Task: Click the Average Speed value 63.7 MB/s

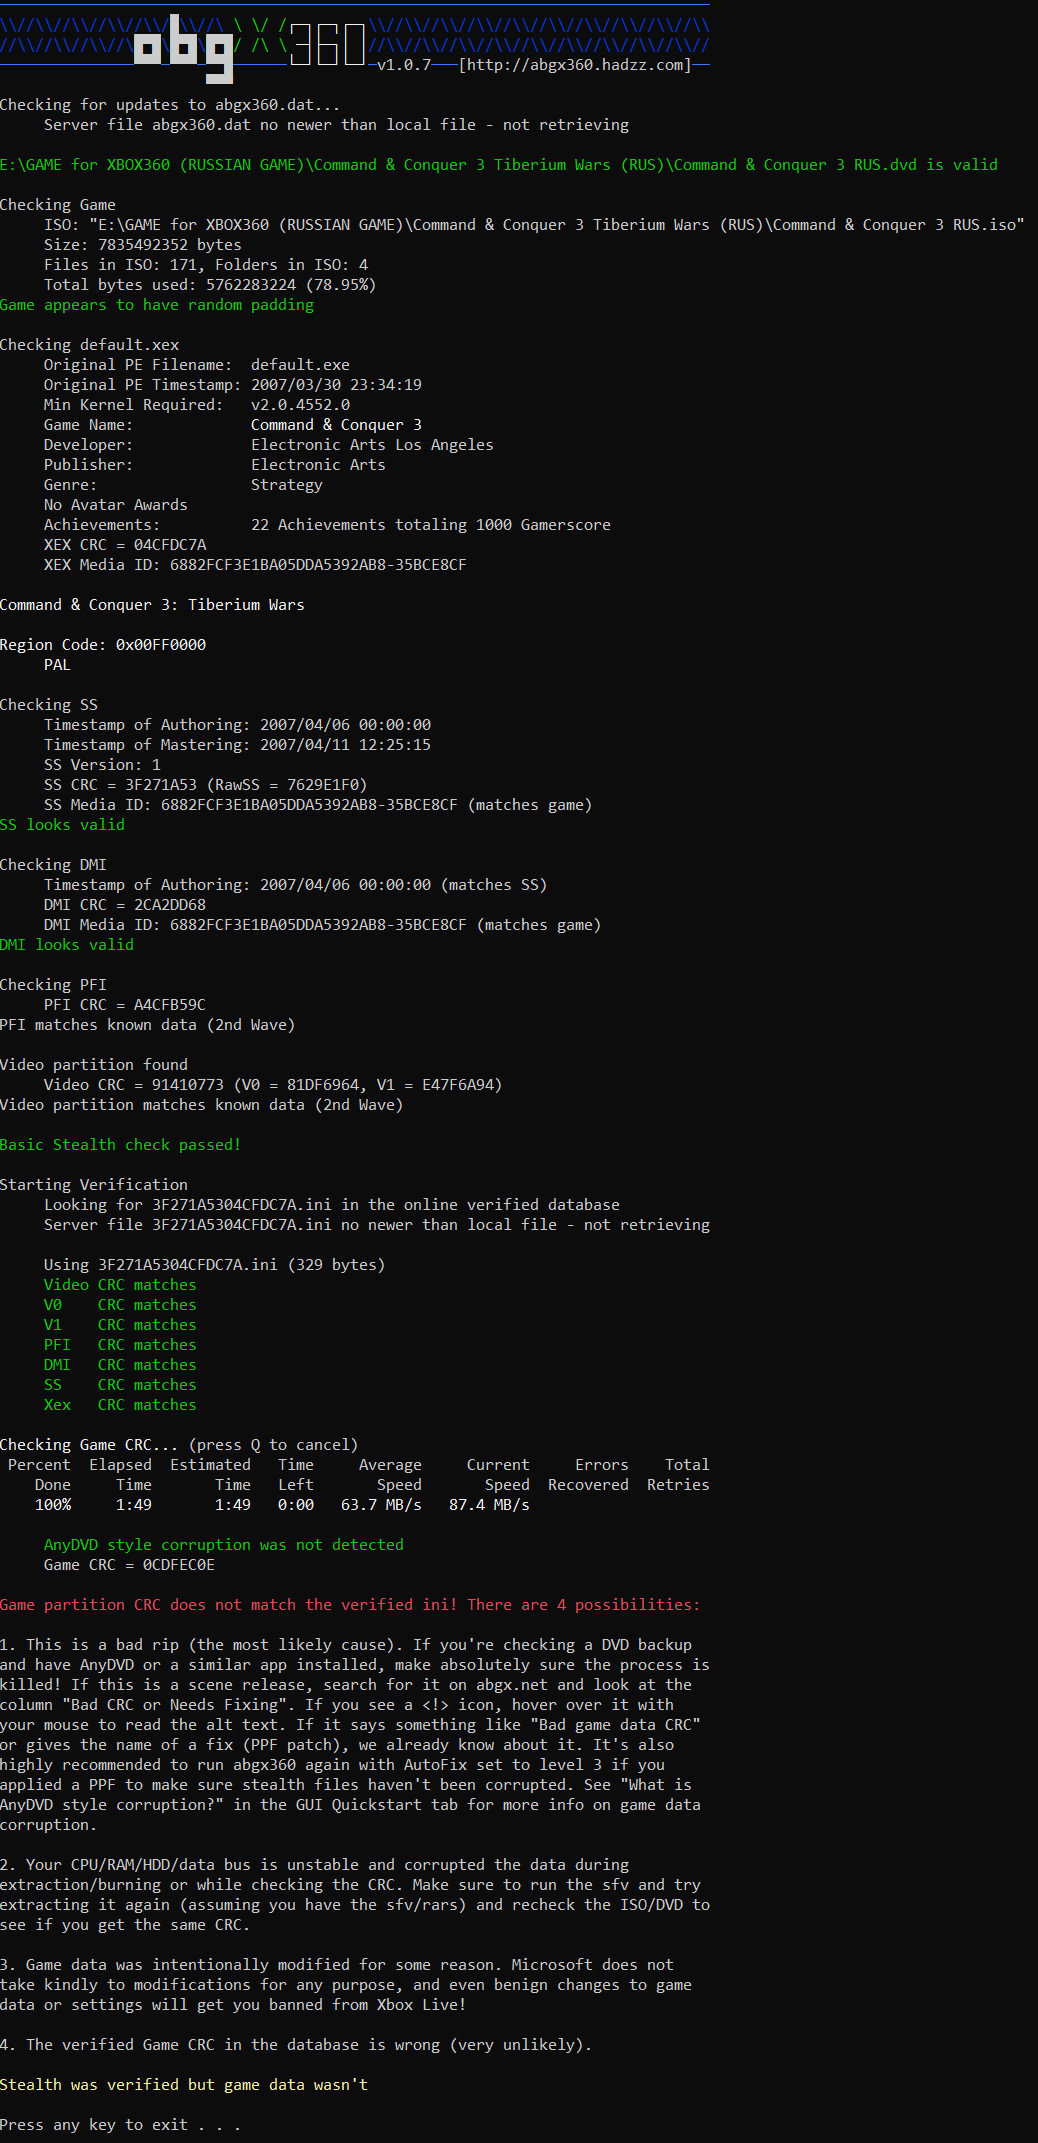Action: tap(381, 1505)
